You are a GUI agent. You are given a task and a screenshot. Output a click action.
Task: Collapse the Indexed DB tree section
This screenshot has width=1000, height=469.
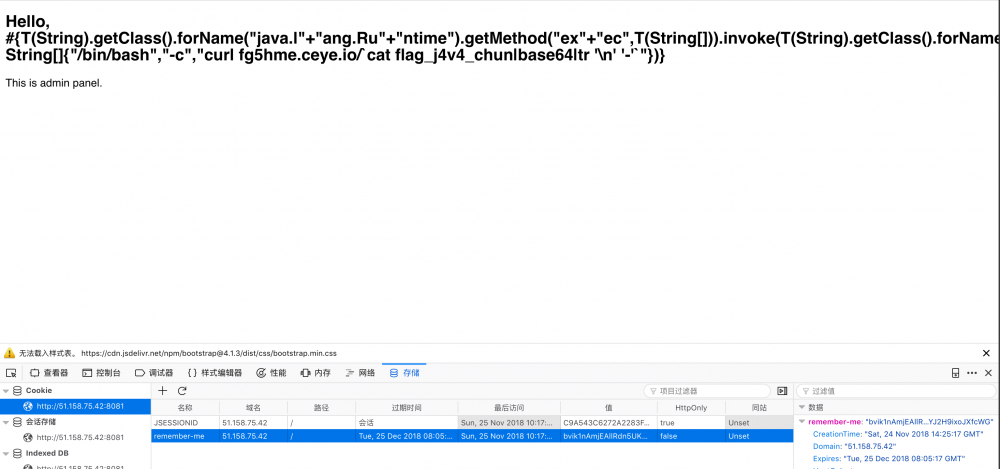coord(6,453)
